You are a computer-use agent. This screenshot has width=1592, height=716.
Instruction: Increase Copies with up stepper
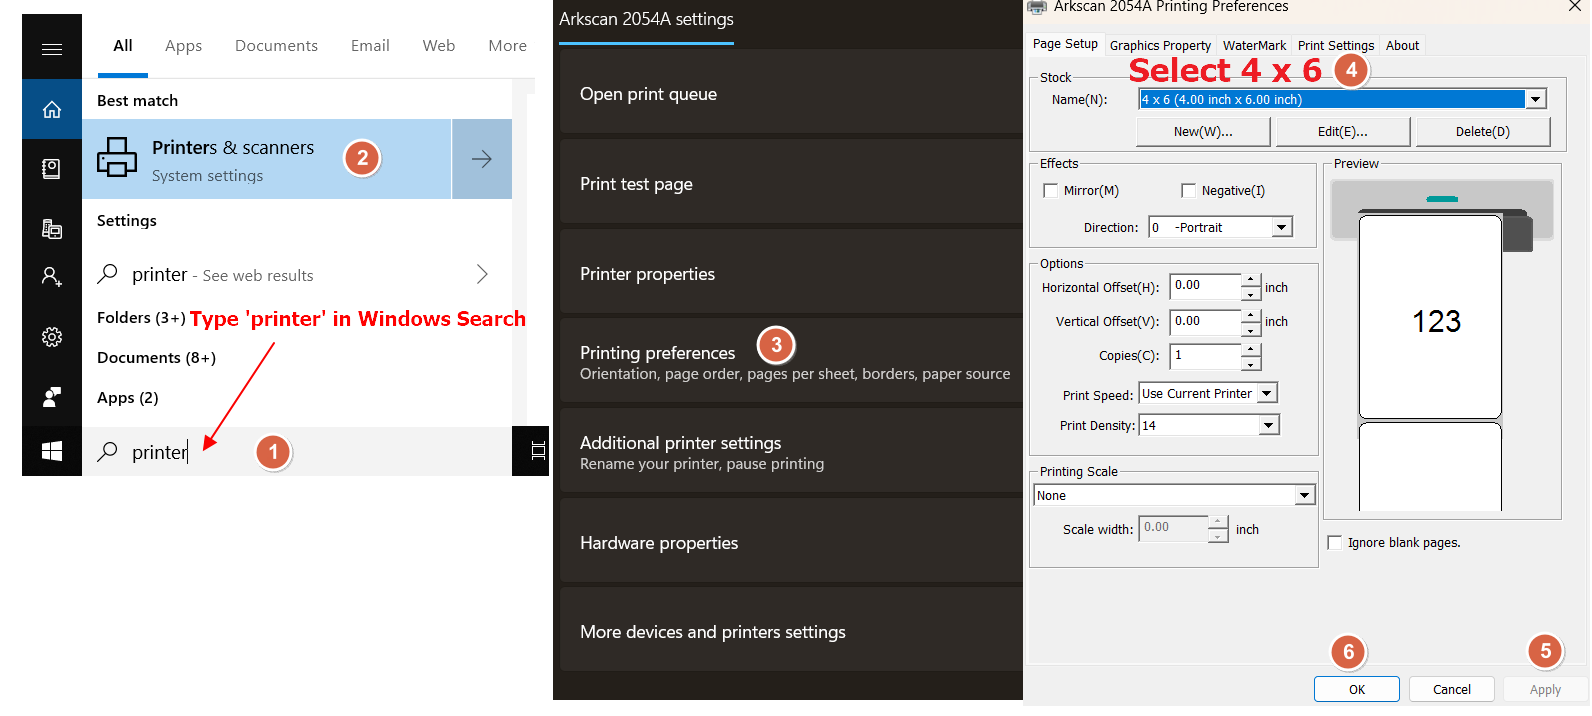coord(1251,349)
